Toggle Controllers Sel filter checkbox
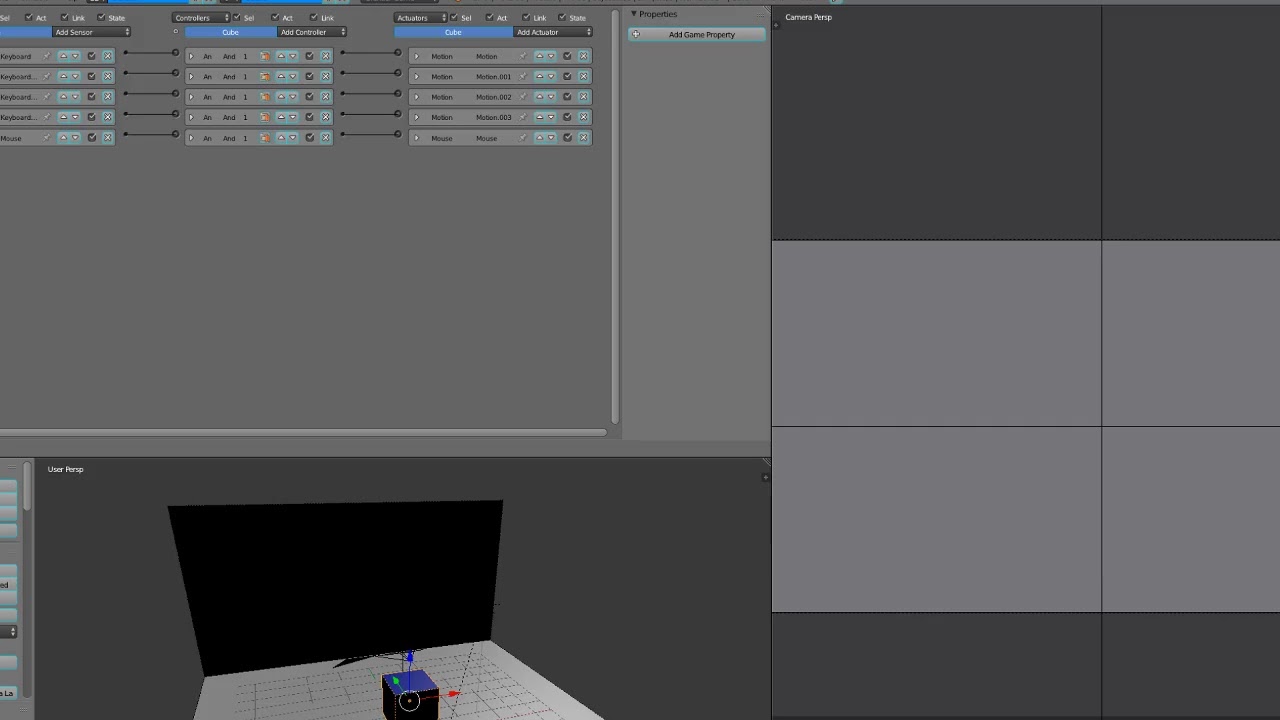Screen dimensions: 1280x720 click(237, 17)
